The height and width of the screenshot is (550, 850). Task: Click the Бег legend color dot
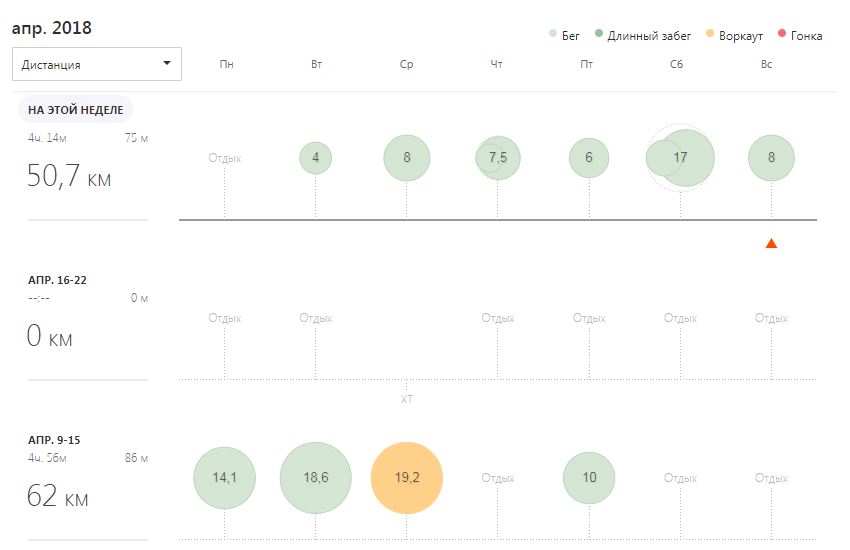pyautogui.click(x=553, y=34)
